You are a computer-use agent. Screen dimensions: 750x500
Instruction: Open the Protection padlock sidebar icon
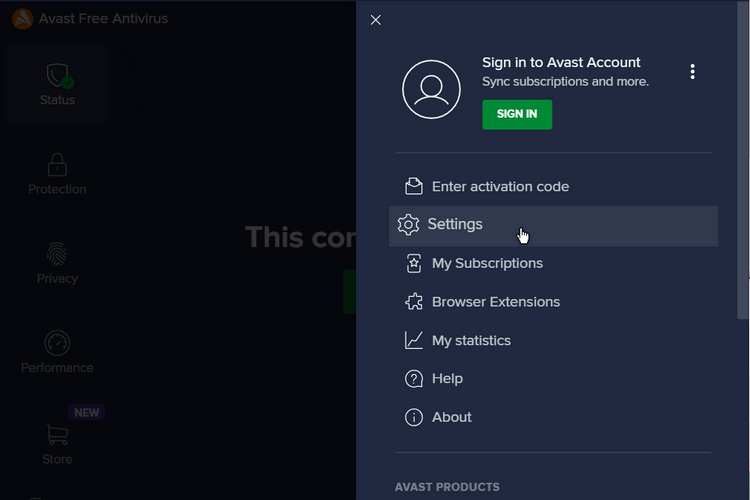pyautogui.click(x=57, y=165)
